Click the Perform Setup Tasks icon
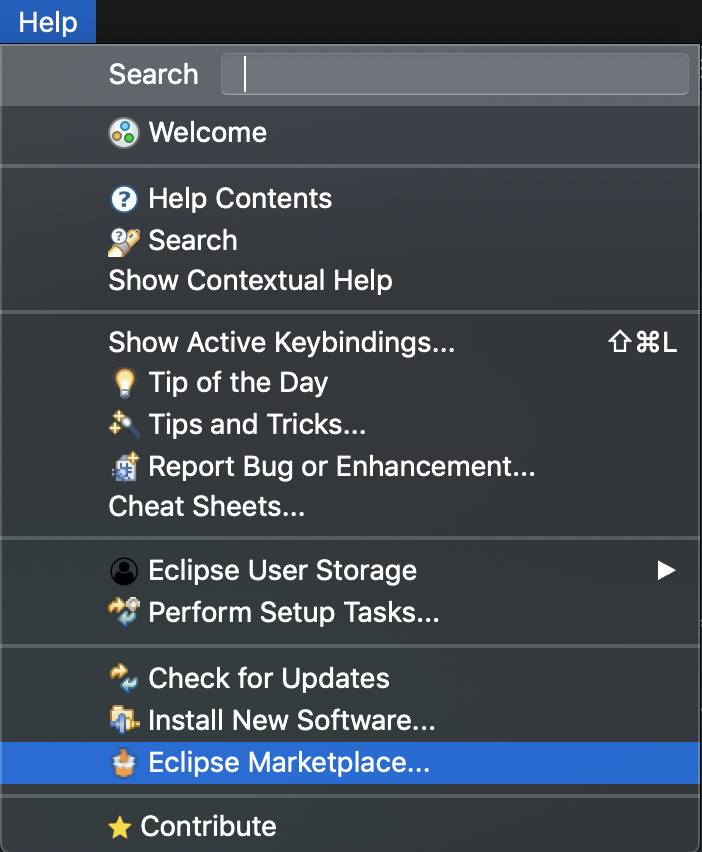This screenshot has height=852, width=702. pyautogui.click(x=123, y=612)
